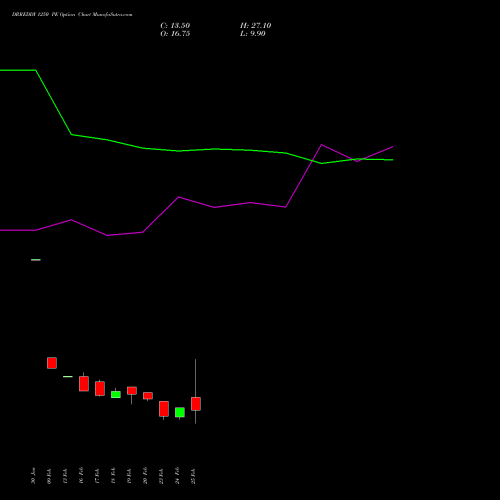Click the 30 Jan date axis label
The width and height of the screenshot is (500, 500).
tap(33, 476)
